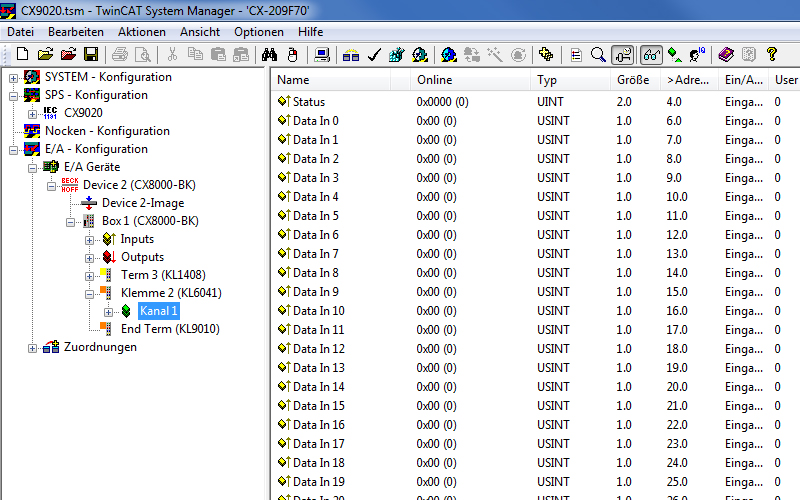Open the Aktionen menu
The height and width of the screenshot is (500, 800).
point(142,32)
